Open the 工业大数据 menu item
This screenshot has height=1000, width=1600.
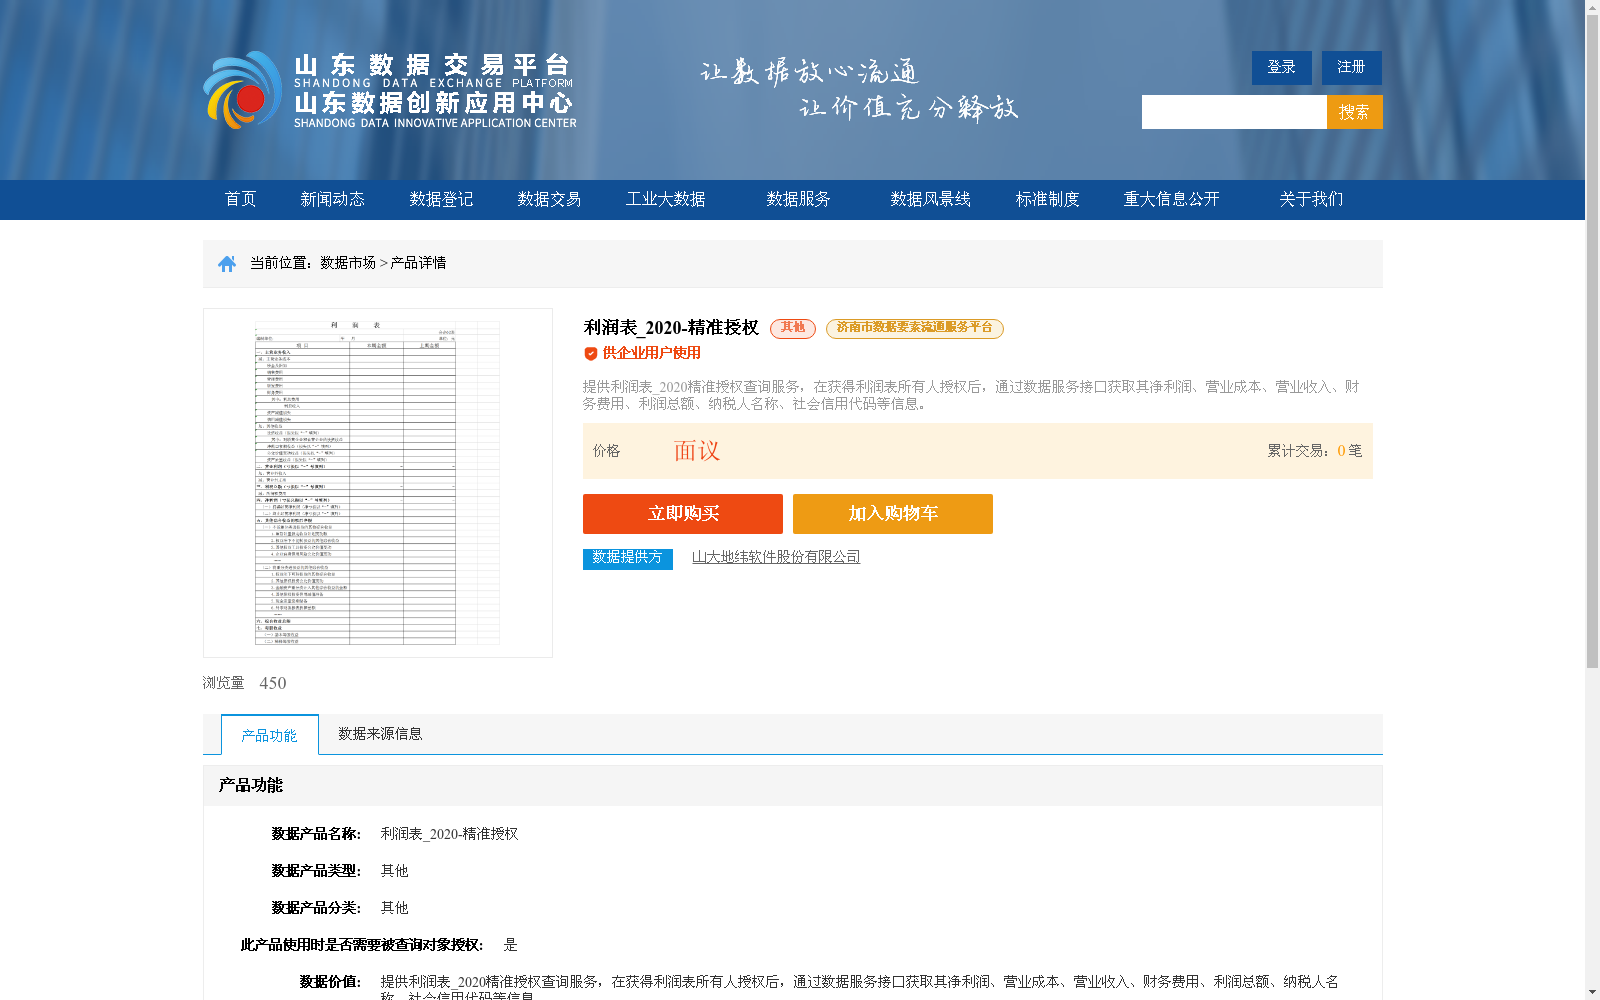click(666, 200)
